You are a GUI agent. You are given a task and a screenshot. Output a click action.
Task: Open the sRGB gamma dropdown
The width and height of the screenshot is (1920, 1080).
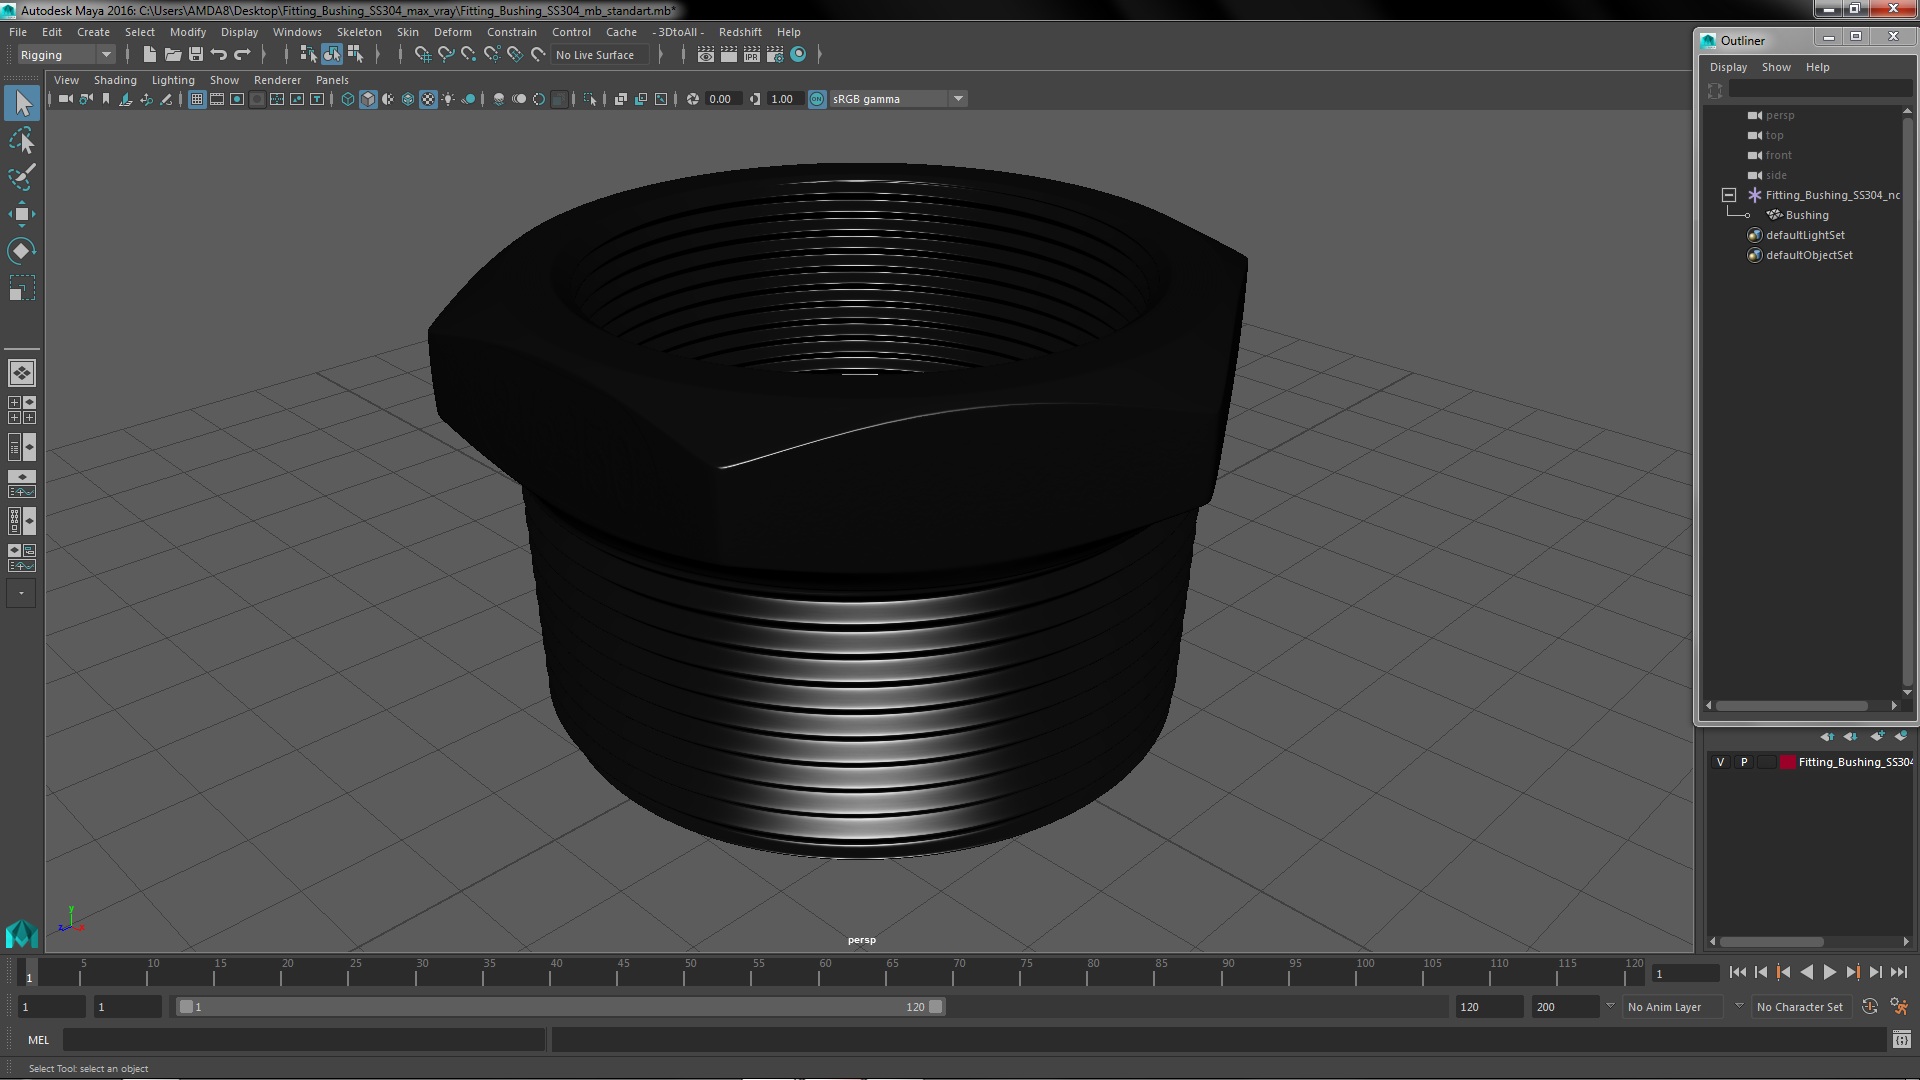click(958, 99)
